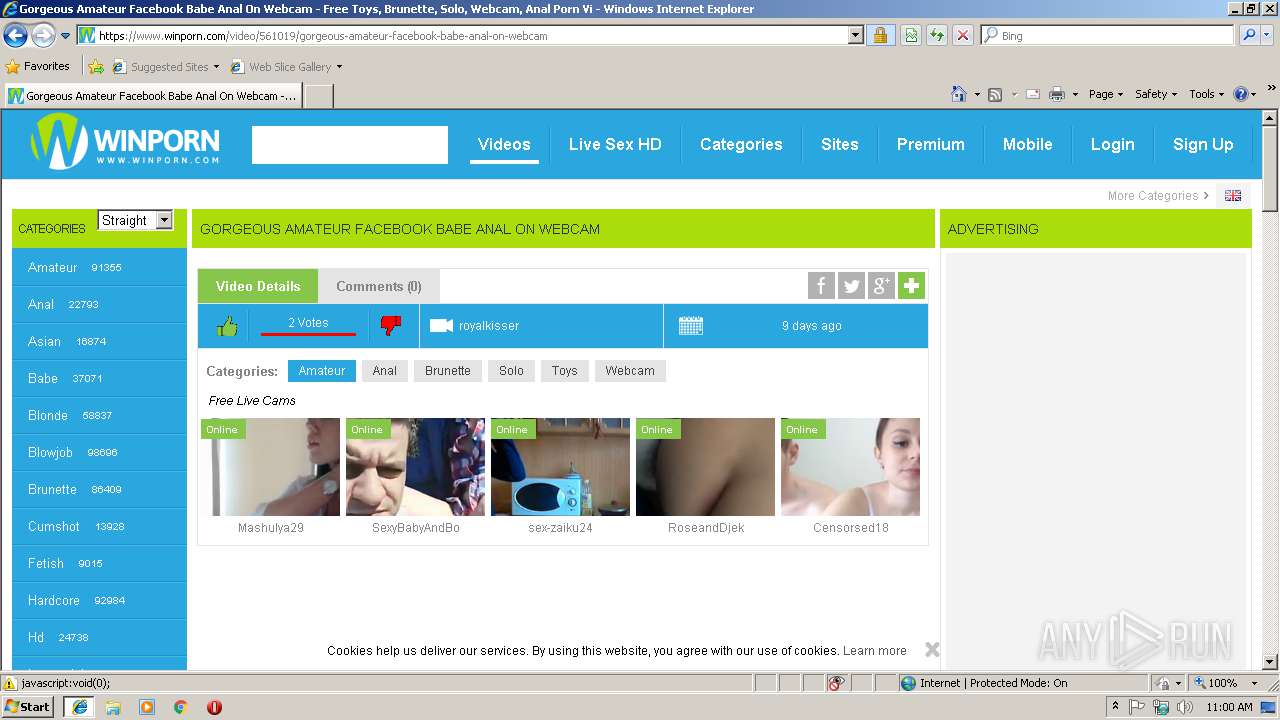Screen dimensions: 1280x720
Task: Click the Learn more cookie link
Action: point(875,651)
